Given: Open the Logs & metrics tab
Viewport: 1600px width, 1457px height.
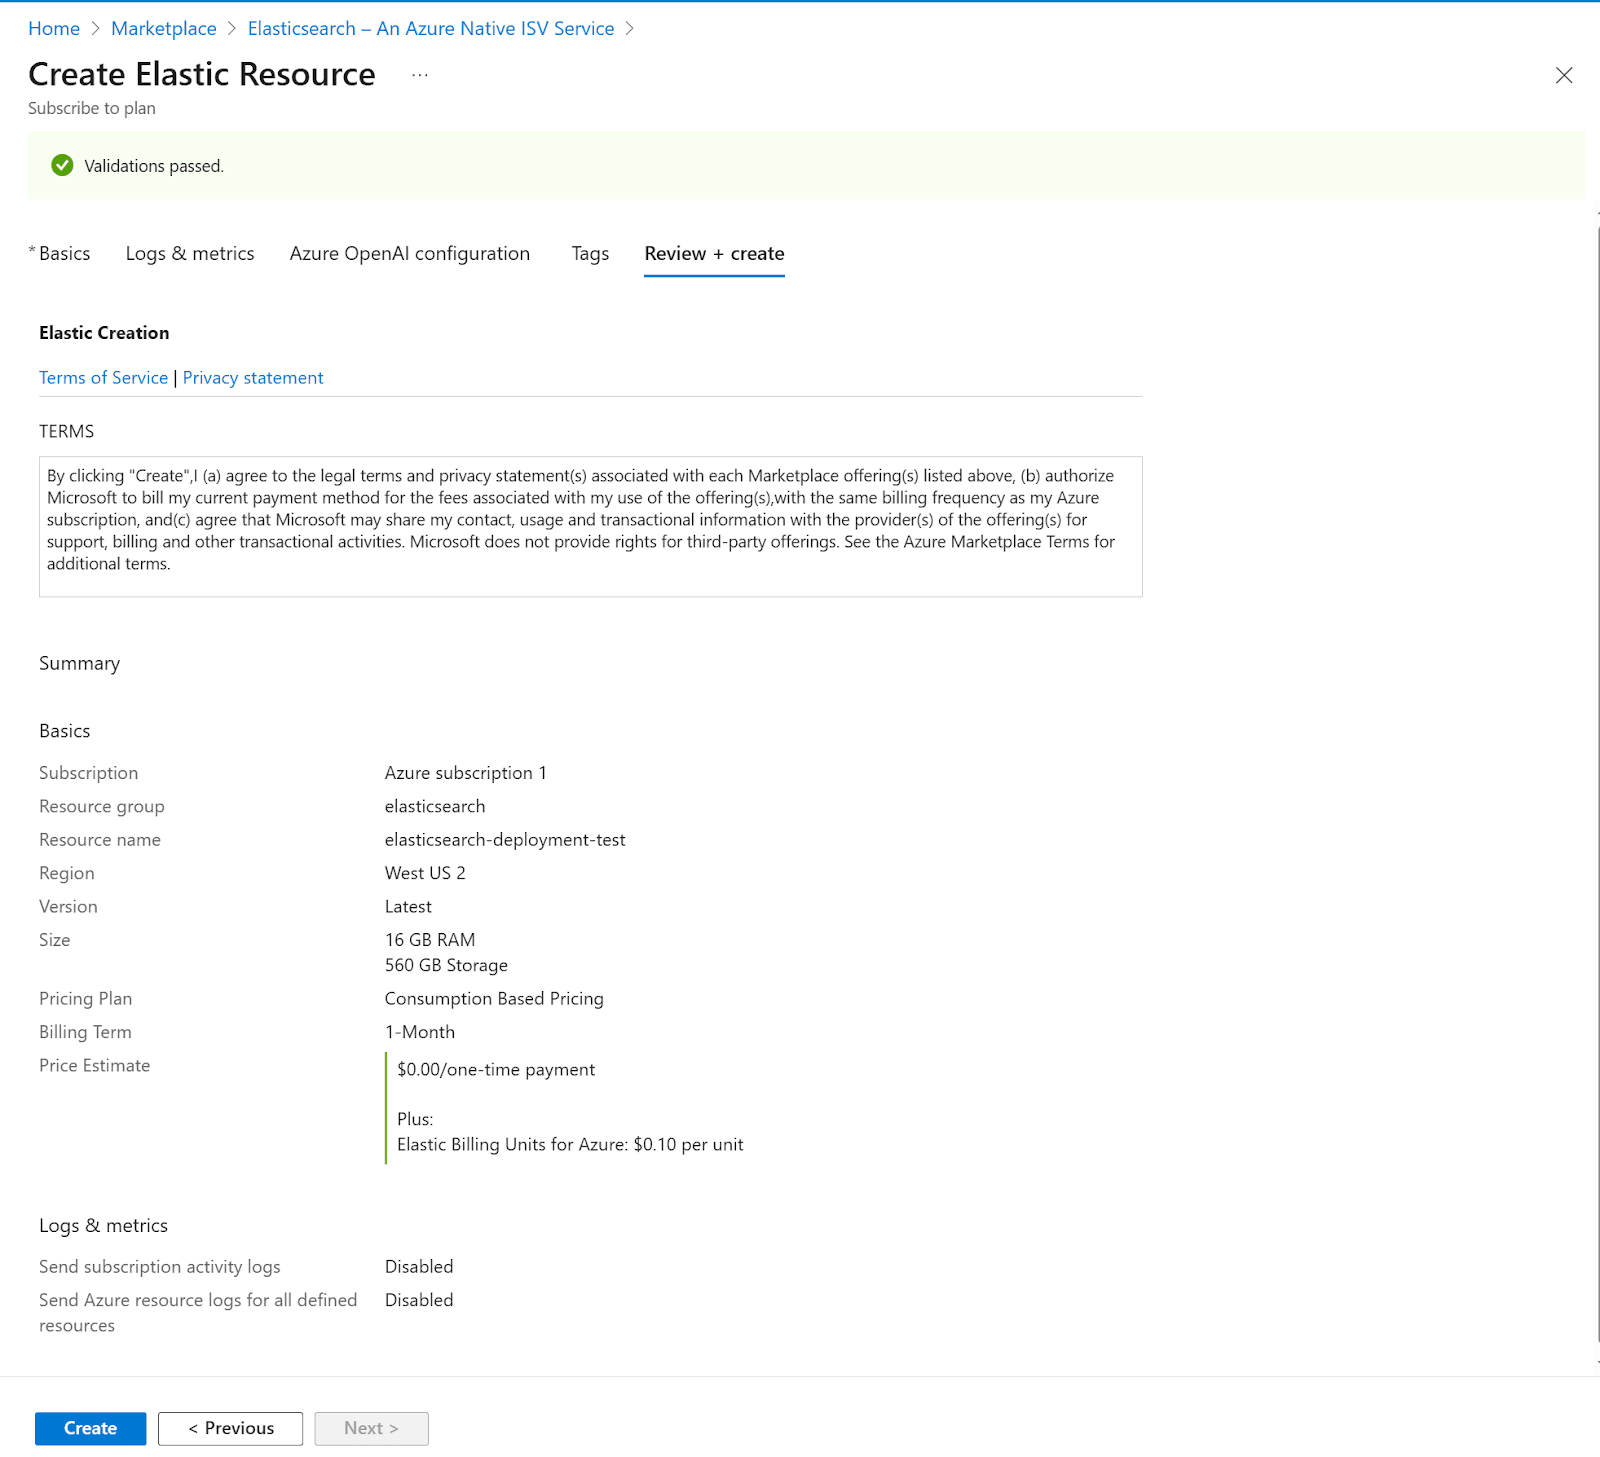Looking at the screenshot, I should 189,253.
